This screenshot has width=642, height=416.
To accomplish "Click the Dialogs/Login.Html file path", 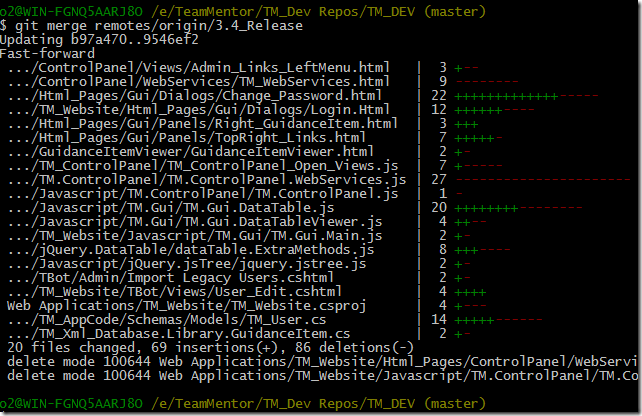I will click(199, 110).
